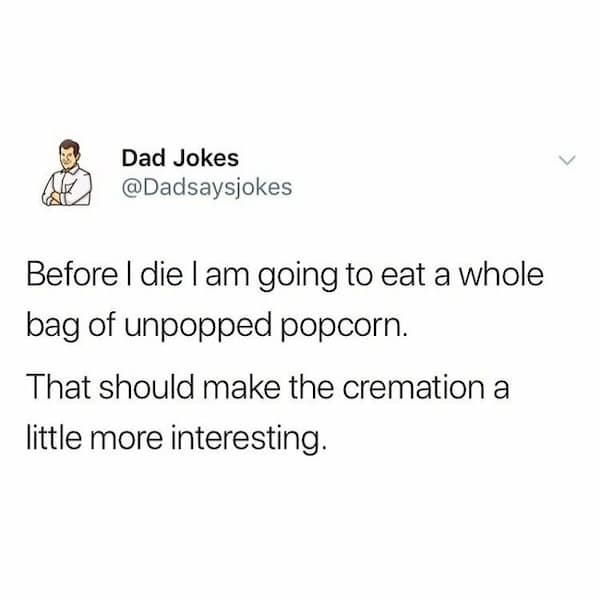Click the word 'Before' starting the tweet
The width and height of the screenshot is (600, 600).
(72, 276)
